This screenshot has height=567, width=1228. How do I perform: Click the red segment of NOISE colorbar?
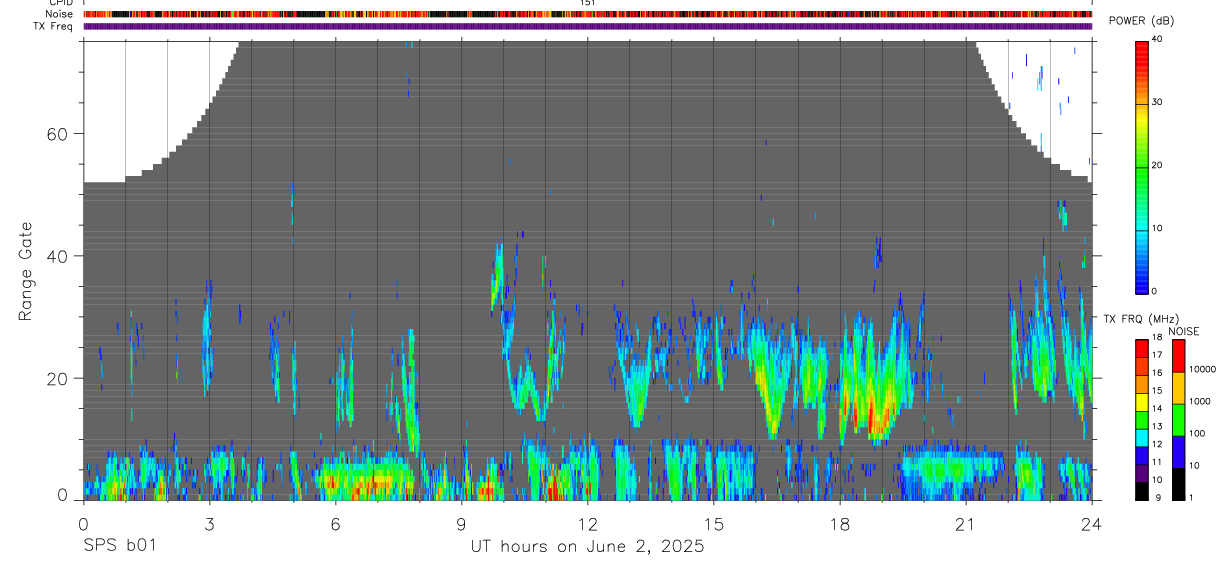1178,356
